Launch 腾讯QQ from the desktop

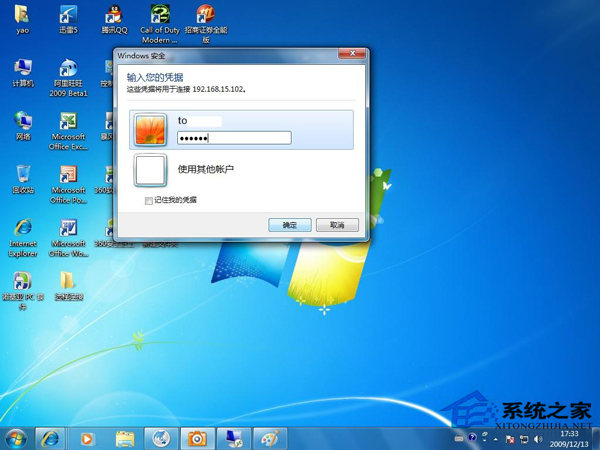(x=114, y=19)
